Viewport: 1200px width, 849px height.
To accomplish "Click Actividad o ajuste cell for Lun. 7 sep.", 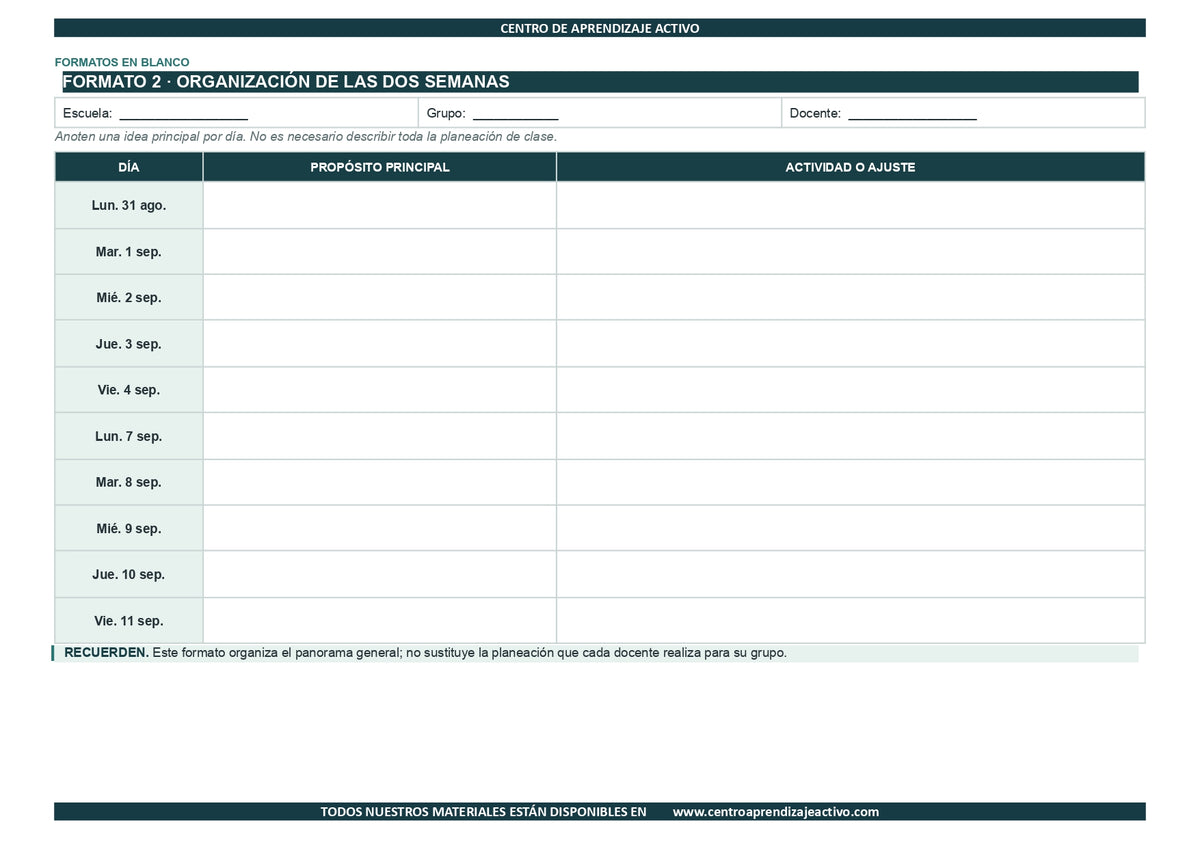I will pos(851,436).
